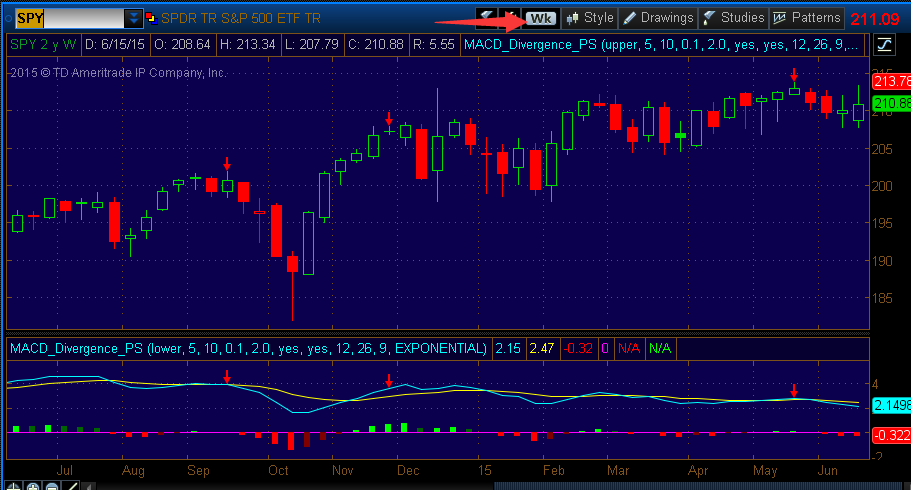Click the cyan 2.1498 MACD bubble

(891, 405)
